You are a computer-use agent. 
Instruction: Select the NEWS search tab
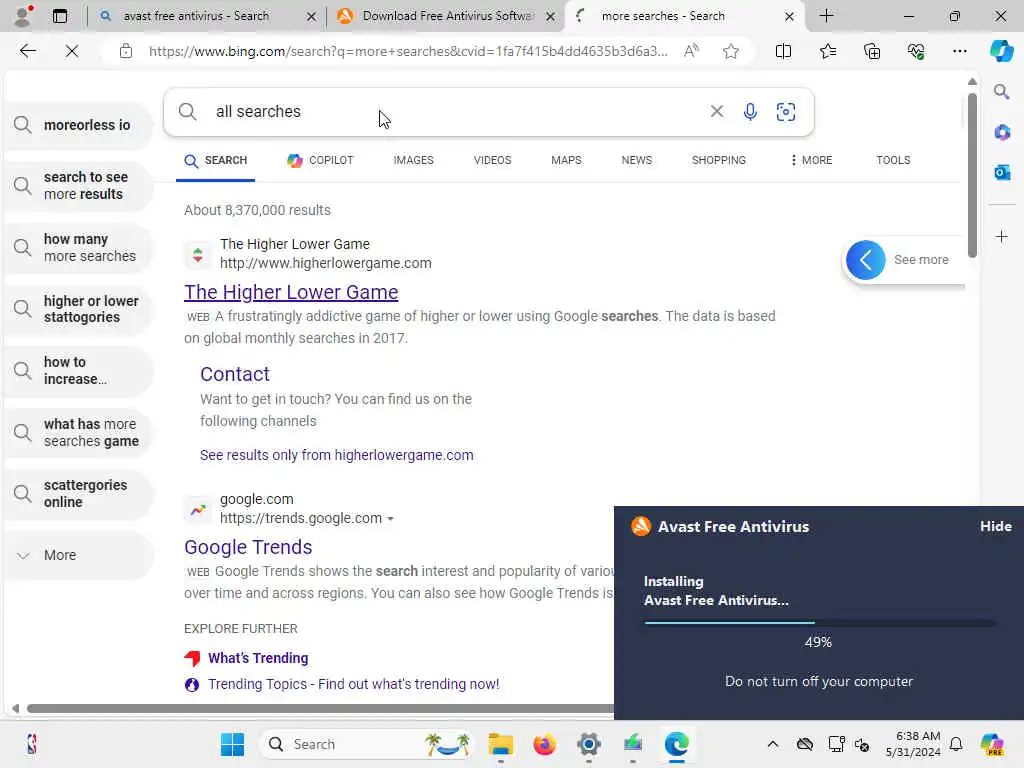637,161
